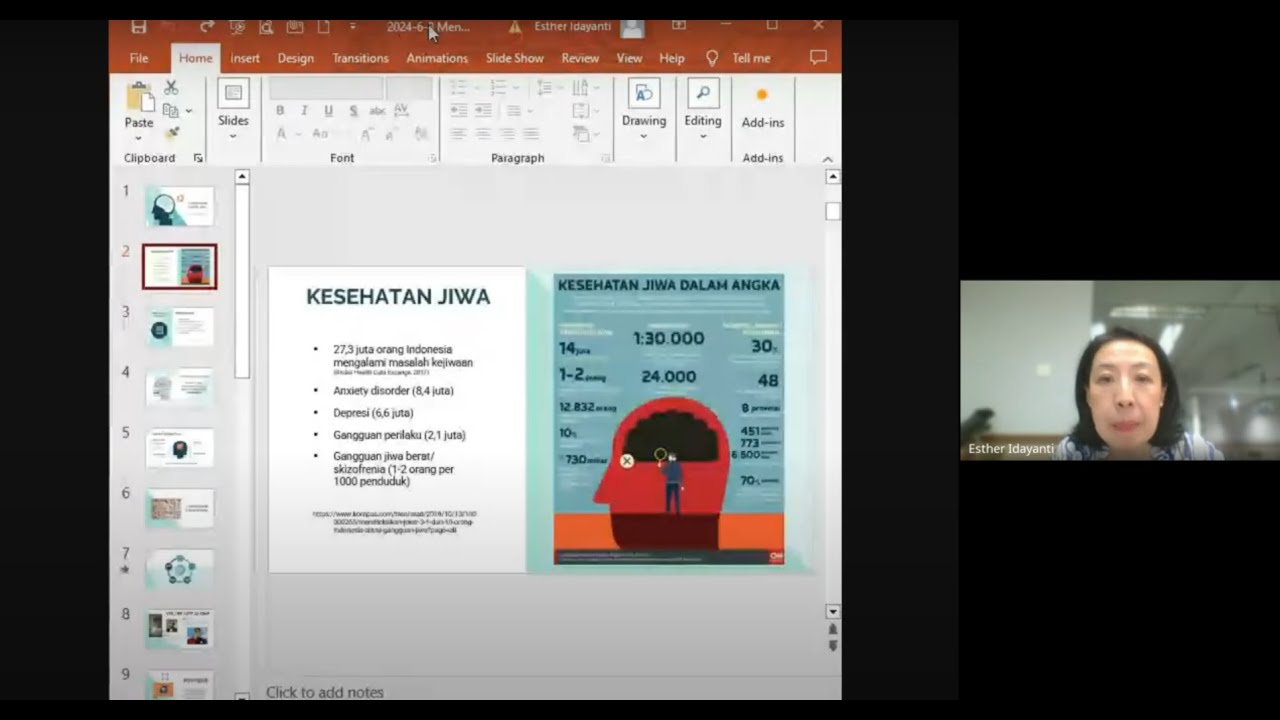Toggle Italic formatting

click(304, 110)
